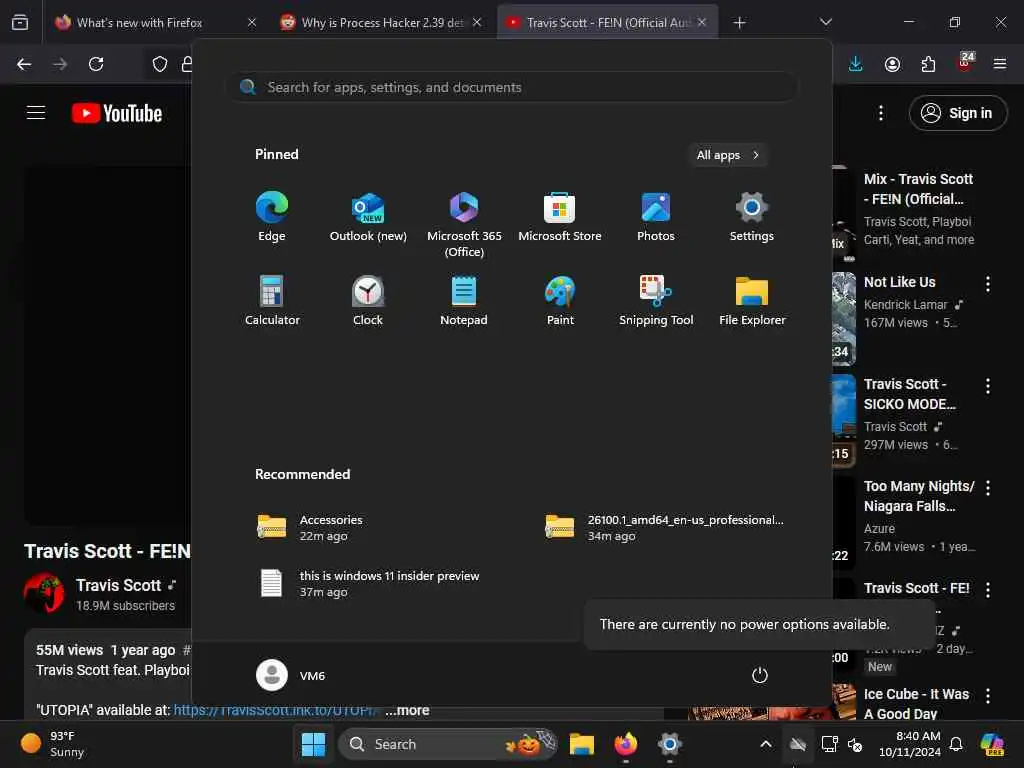Switch to Firefox in taskbar
The height and width of the screenshot is (768, 1024).
coord(626,744)
